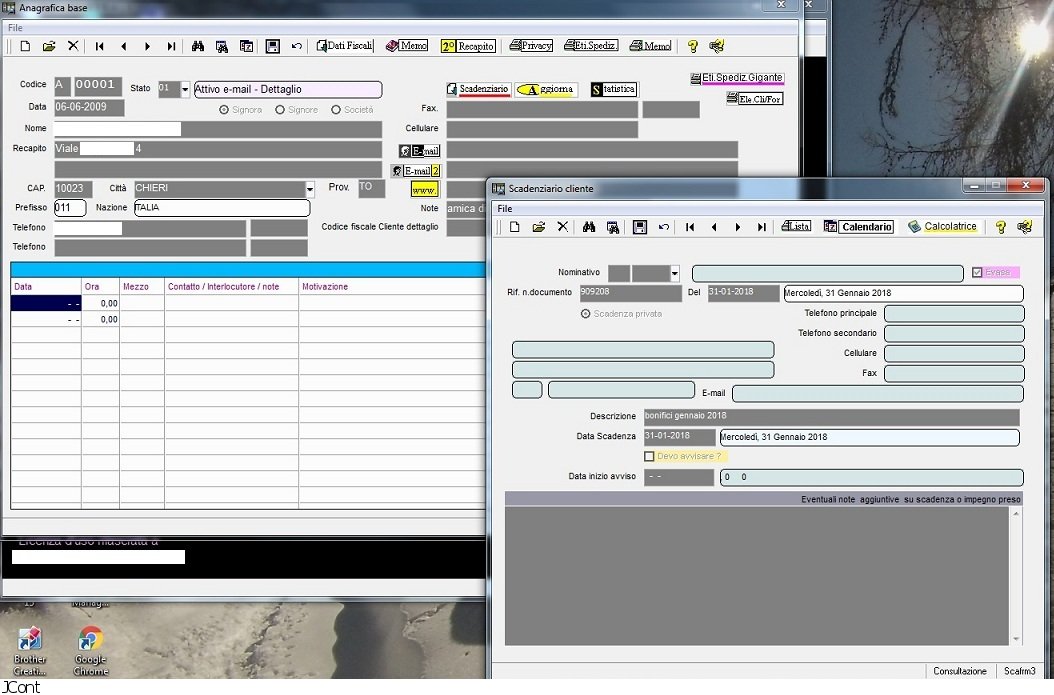
Task: Select the Società radio button
Action: coord(336,110)
